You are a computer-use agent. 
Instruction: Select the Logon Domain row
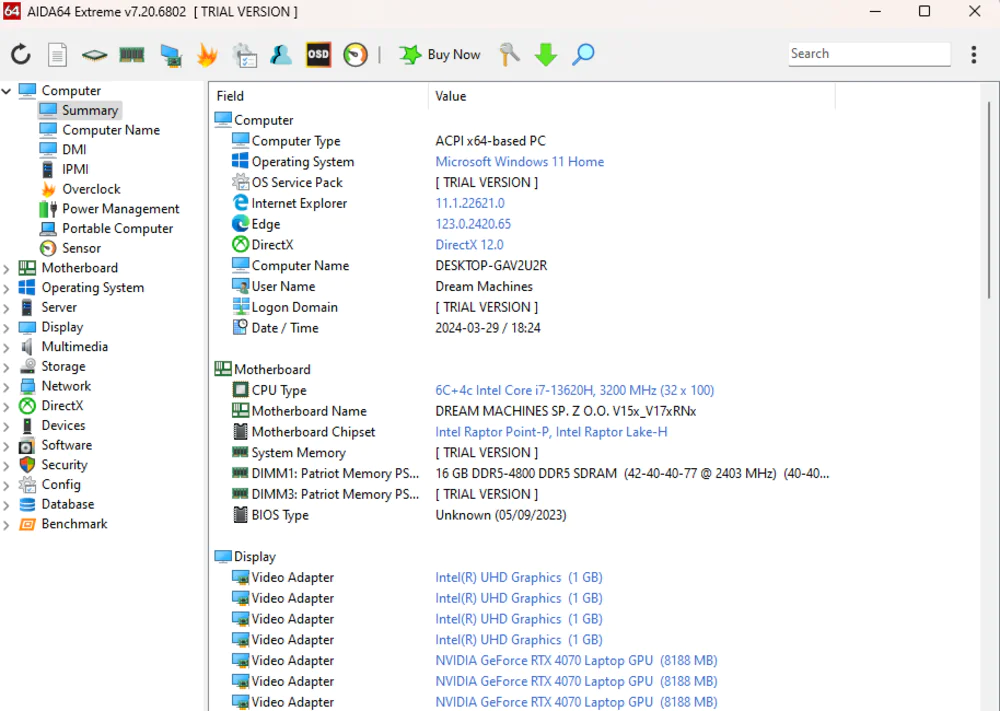point(385,307)
